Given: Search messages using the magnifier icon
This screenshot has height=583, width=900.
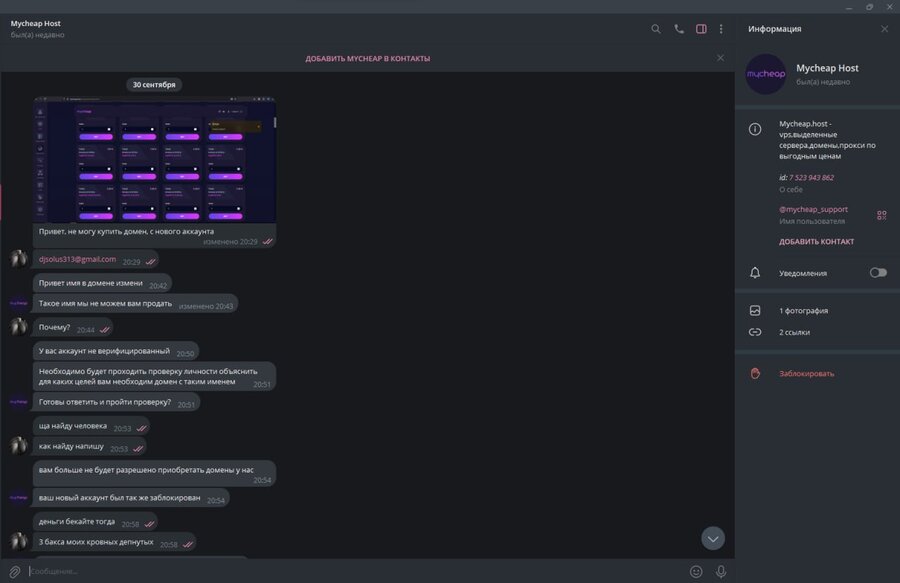Looking at the screenshot, I should click(x=656, y=29).
